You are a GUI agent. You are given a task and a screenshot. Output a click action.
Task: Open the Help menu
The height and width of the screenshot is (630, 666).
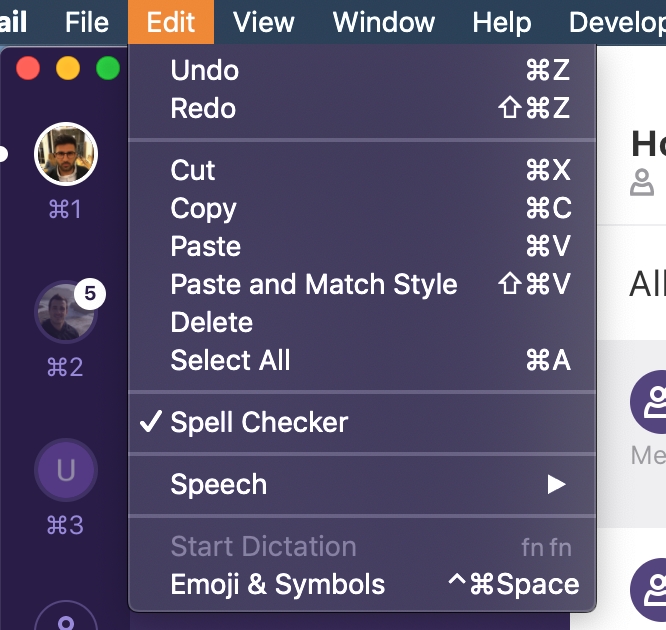click(502, 21)
